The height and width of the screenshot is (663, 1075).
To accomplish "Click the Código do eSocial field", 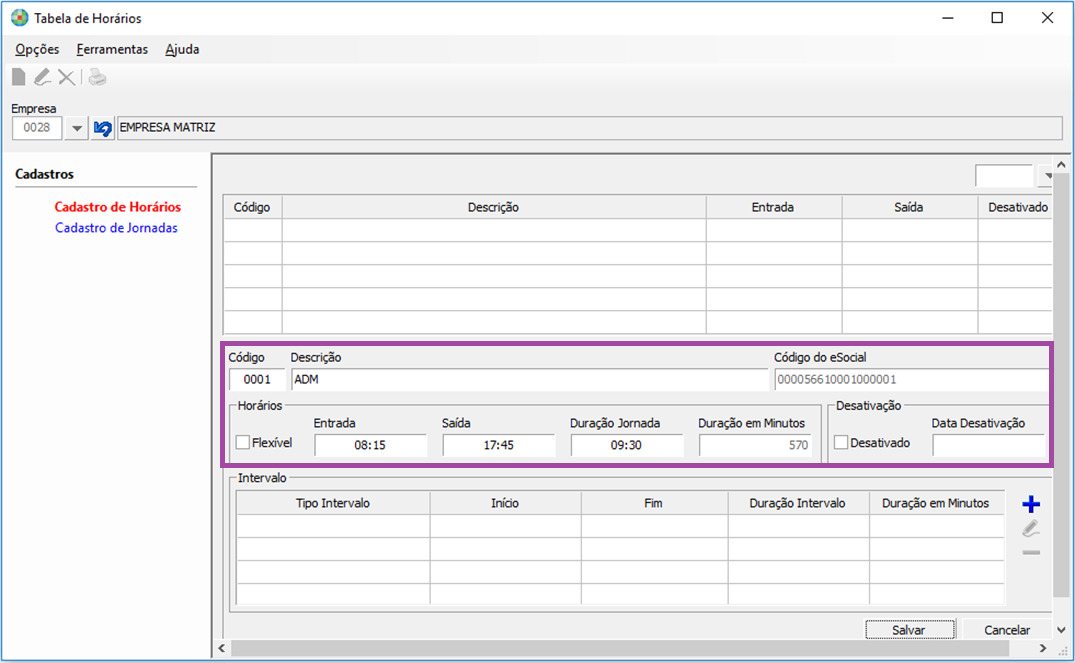I will [911, 379].
